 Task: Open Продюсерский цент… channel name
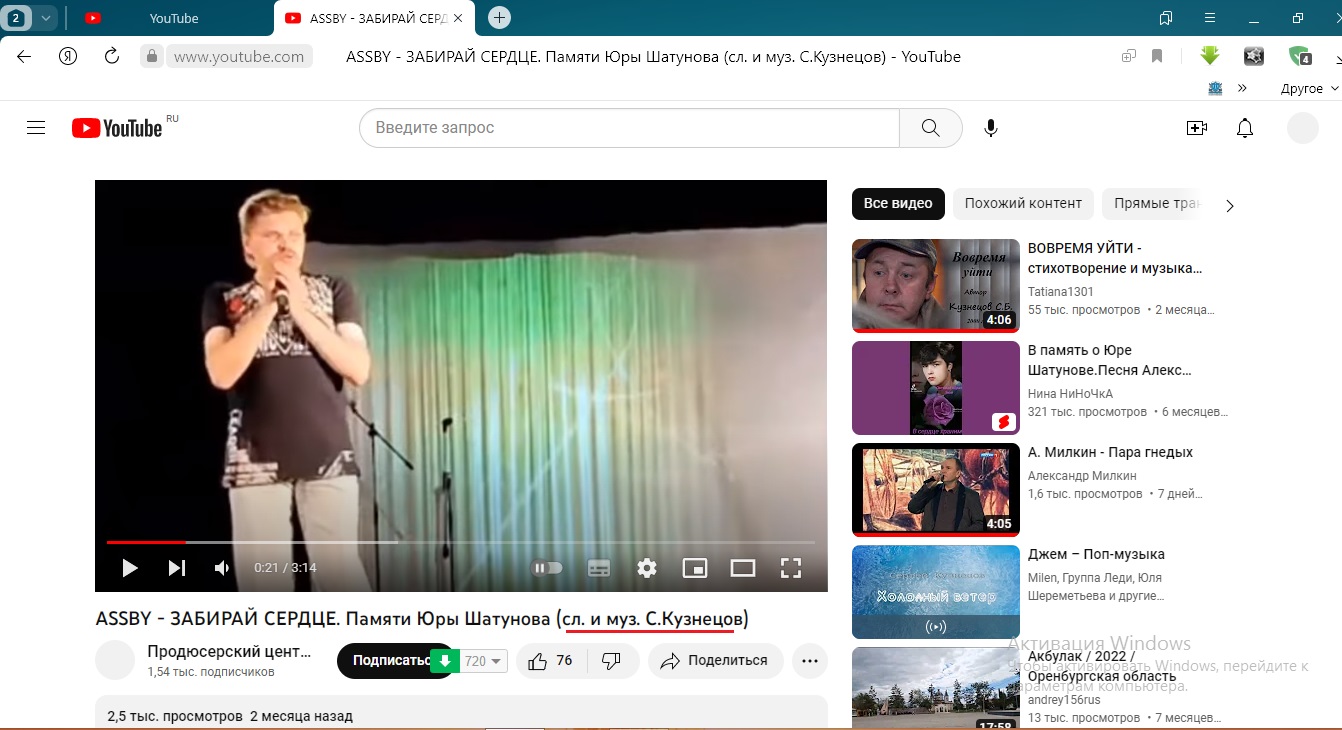229,652
